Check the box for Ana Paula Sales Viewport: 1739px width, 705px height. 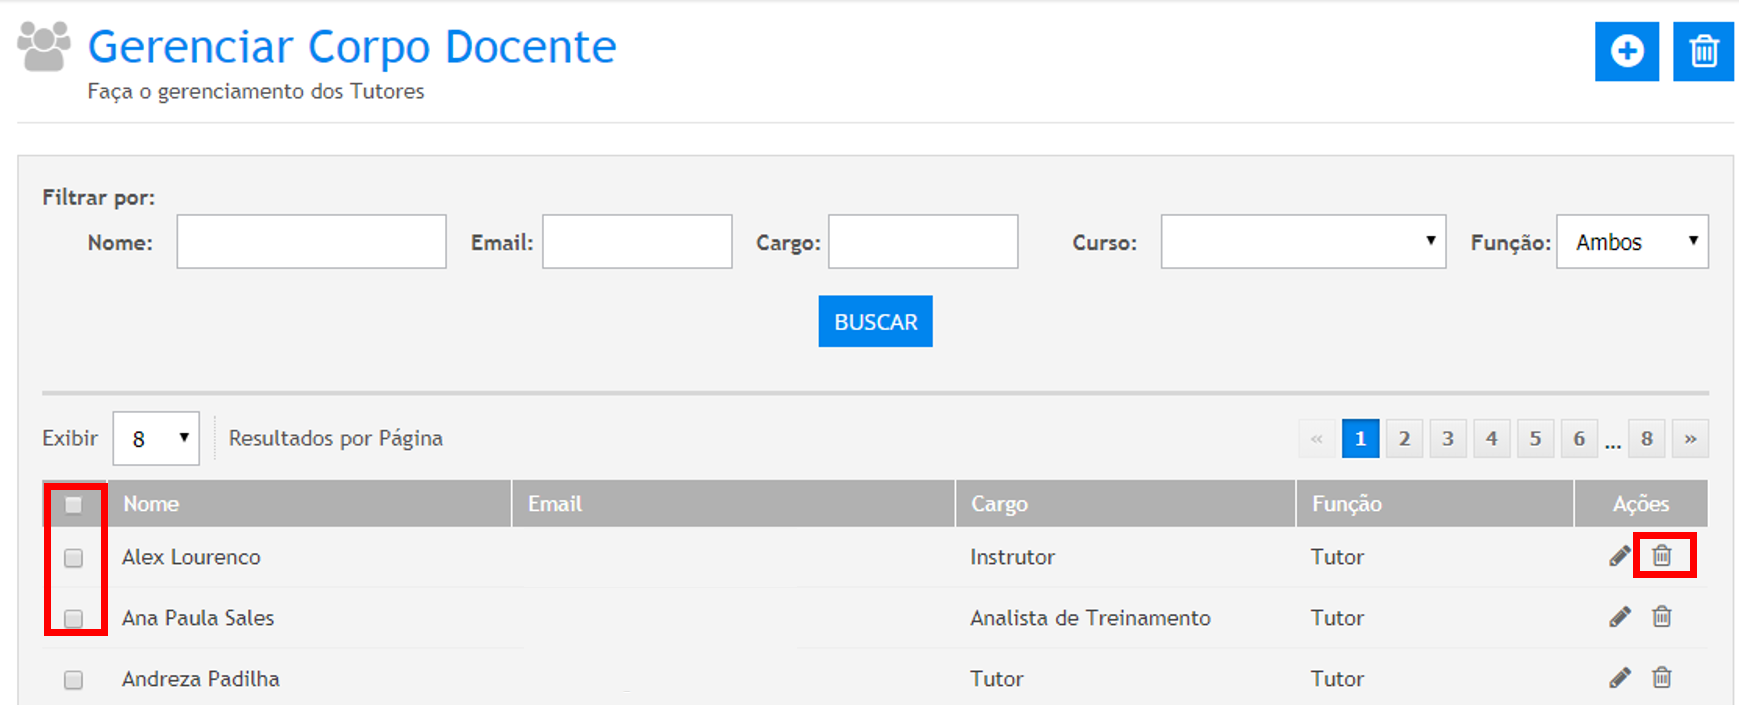point(74,619)
